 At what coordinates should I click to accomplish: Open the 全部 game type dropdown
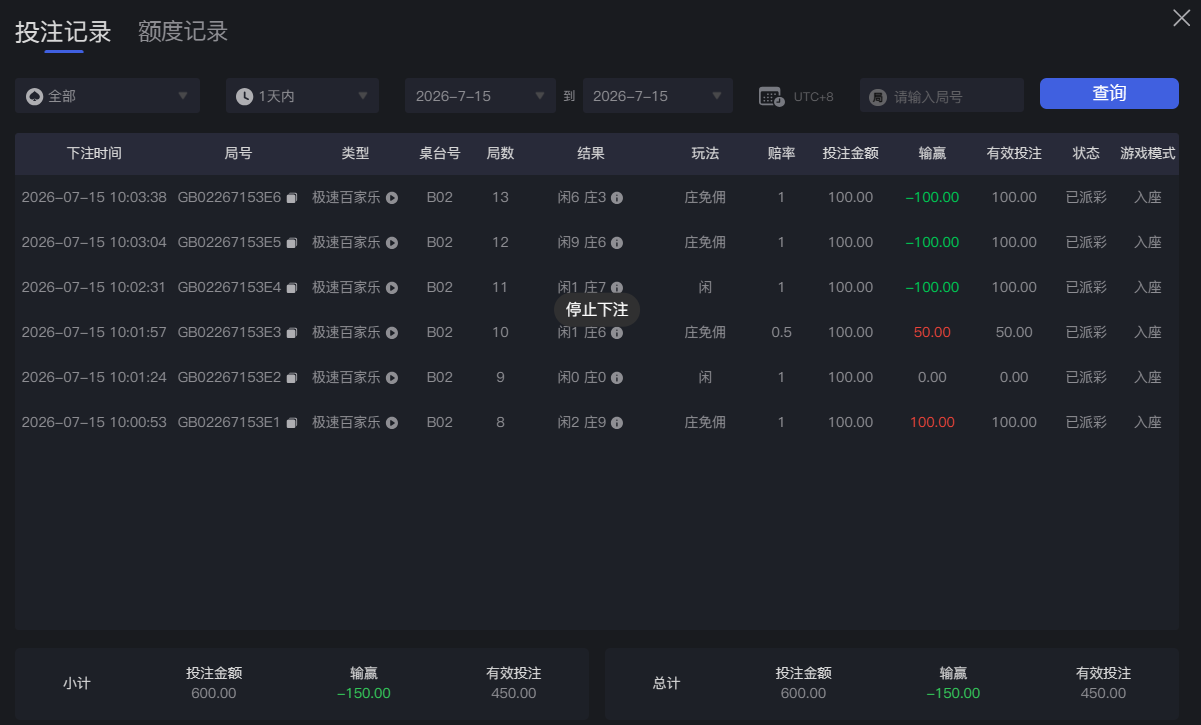[x=107, y=96]
